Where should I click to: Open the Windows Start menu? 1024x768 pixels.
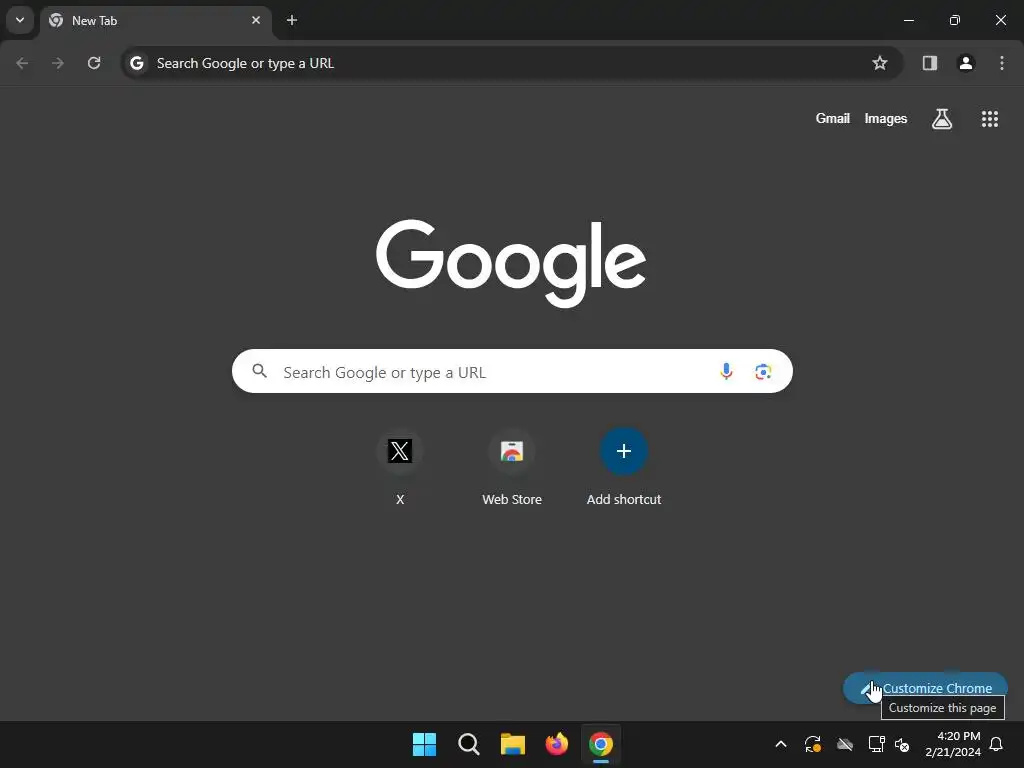click(x=424, y=744)
